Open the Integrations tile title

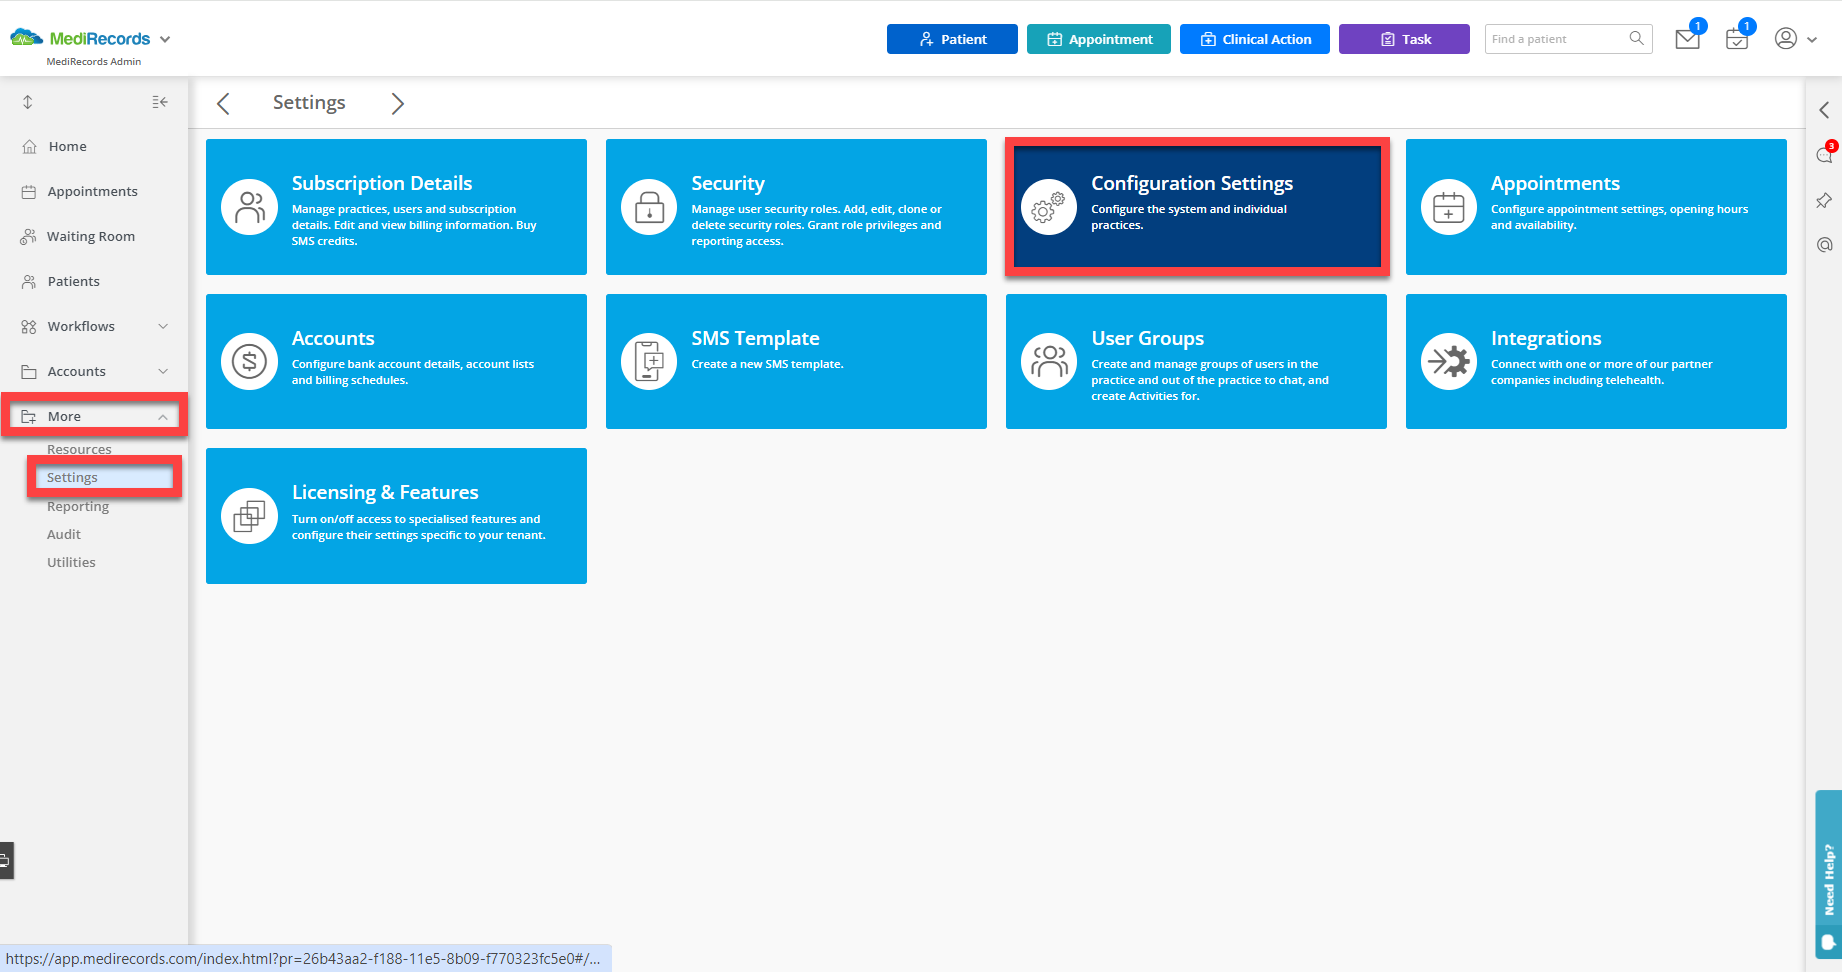tap(1546, 338)
